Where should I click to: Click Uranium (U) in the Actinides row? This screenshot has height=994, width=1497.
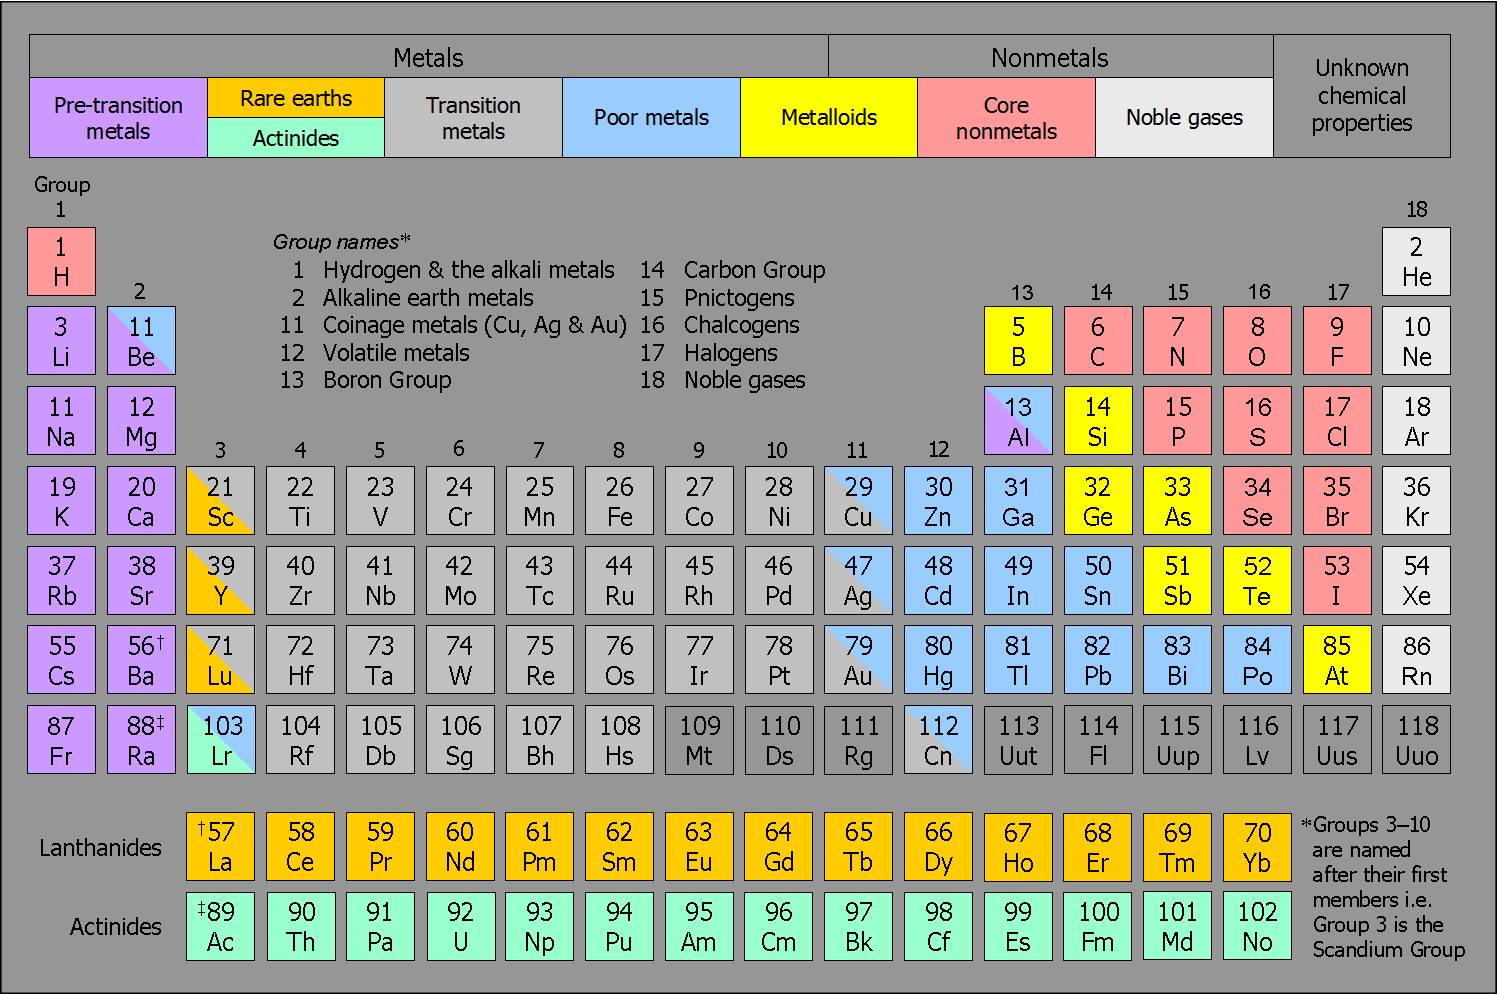(x=460, y=926)
